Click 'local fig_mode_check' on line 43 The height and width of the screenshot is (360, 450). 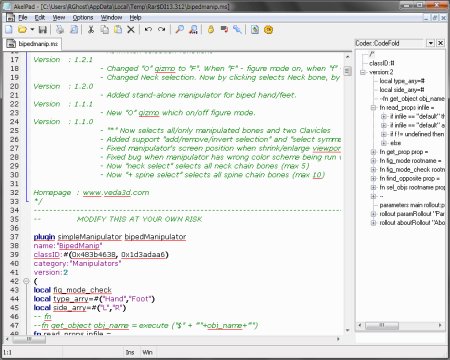click(73, 290)
